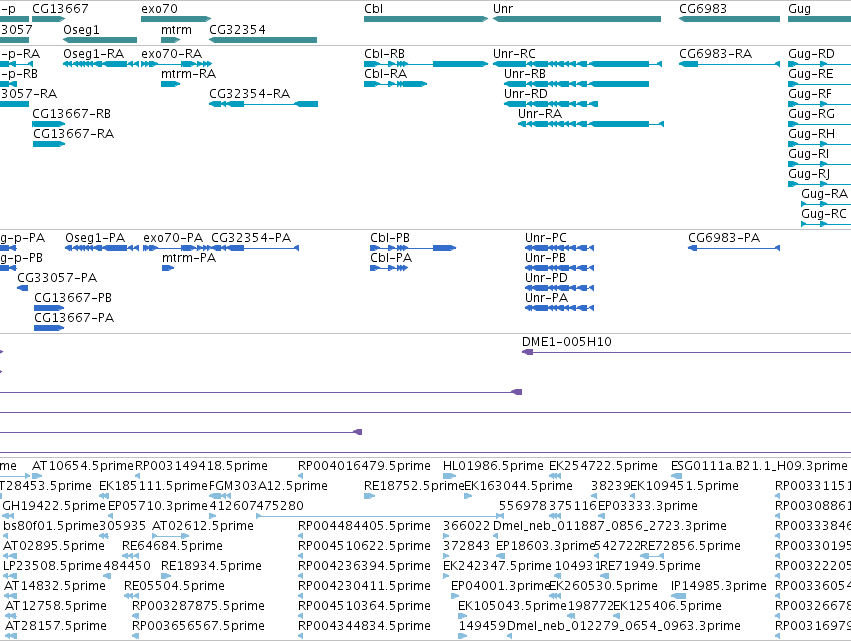The height and width of the screenshot is (641, 851).
Task: Click the Unr-RC transcript label
Action: pos(514,54)
